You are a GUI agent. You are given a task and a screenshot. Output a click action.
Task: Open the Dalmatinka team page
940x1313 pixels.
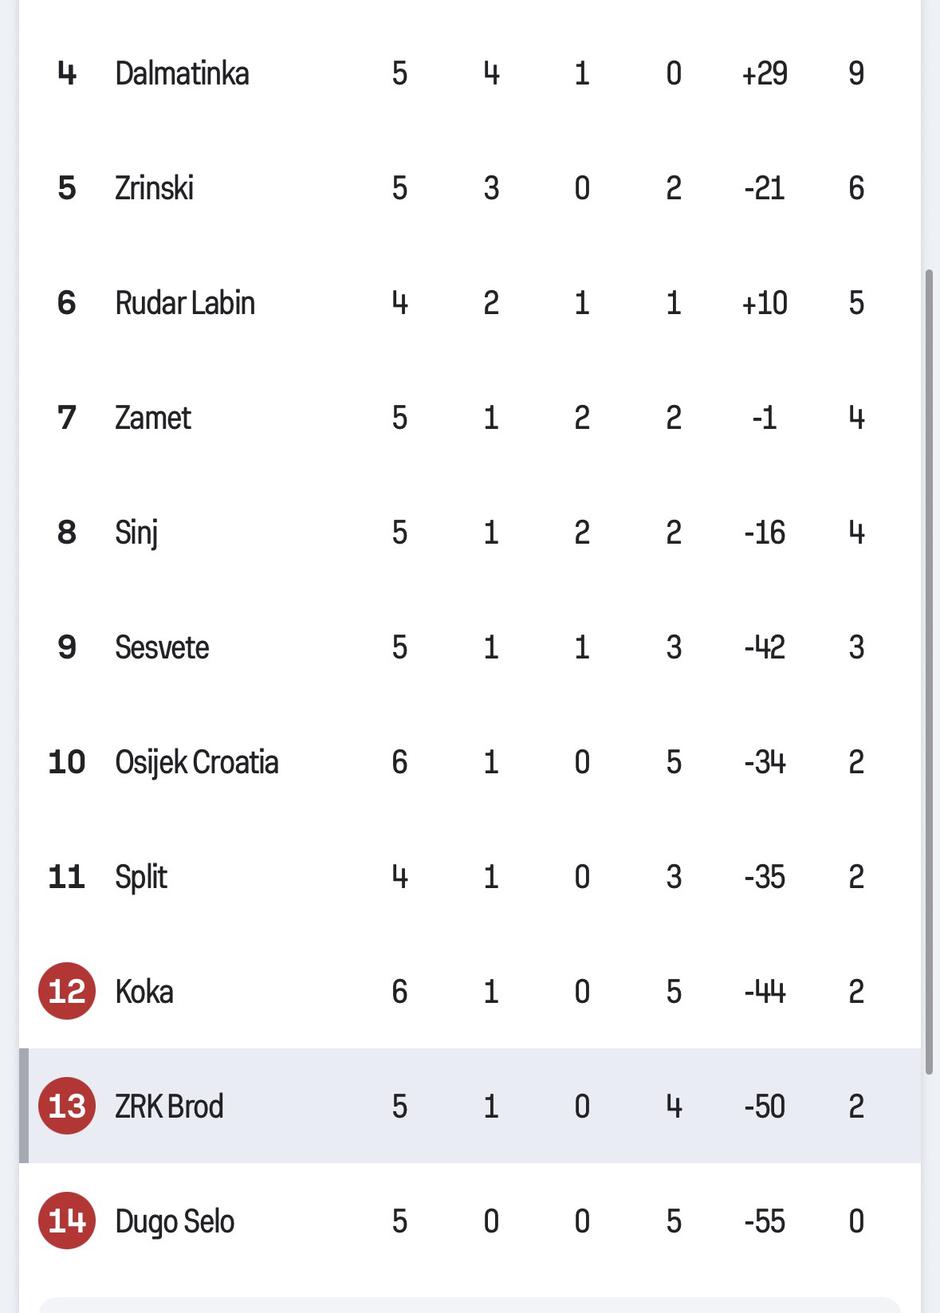(x=182, y=73)
